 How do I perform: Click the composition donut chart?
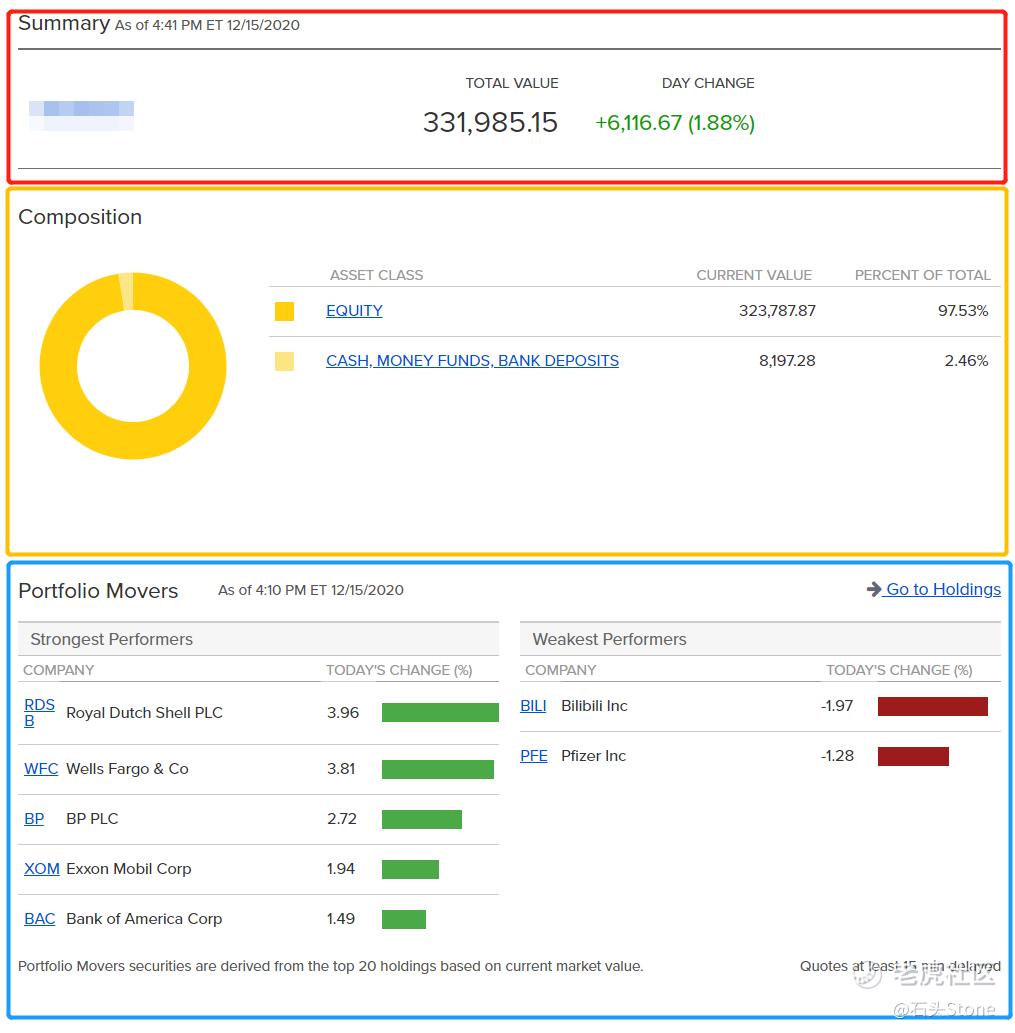click(x=133, y=366)
